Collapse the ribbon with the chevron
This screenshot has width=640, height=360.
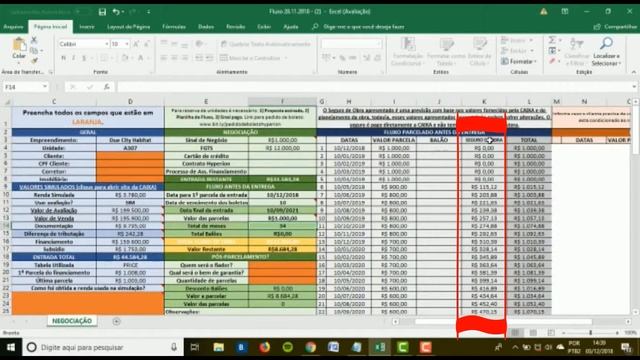pyautogui.click(x=633, y=72)
